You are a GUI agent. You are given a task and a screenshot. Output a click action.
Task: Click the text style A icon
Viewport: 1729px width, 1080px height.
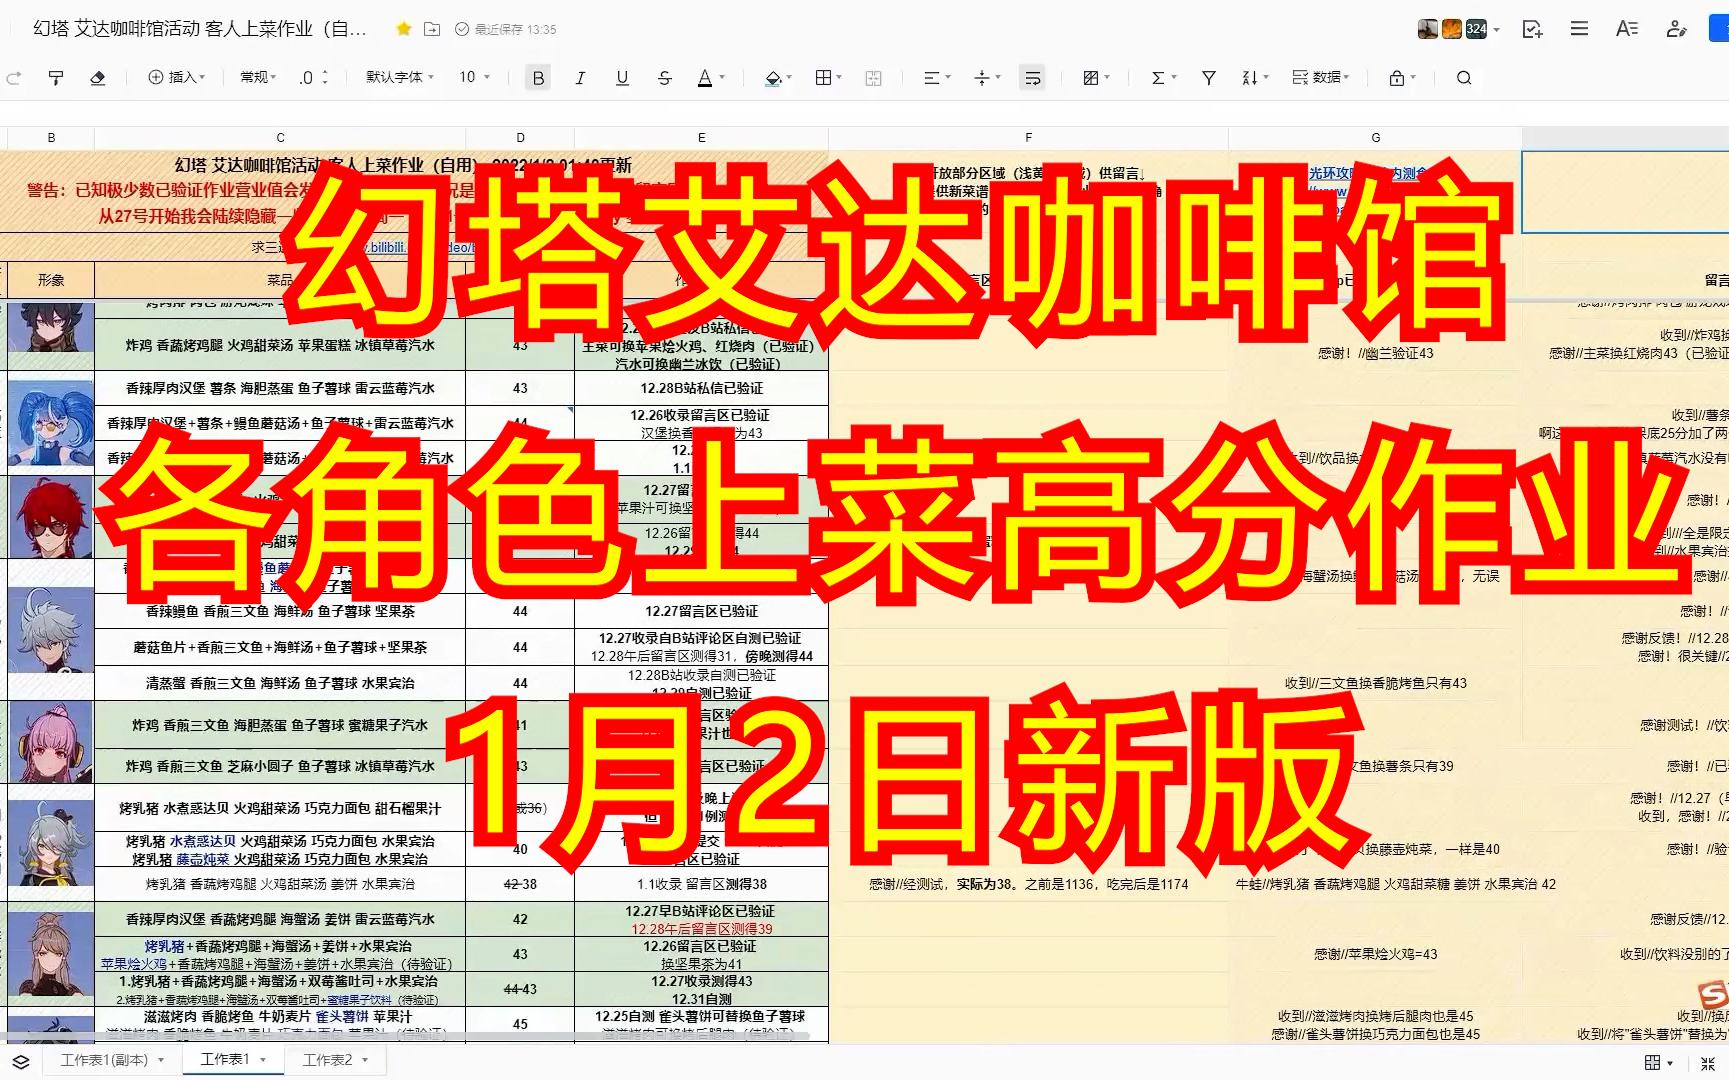tap(1626, 29)
